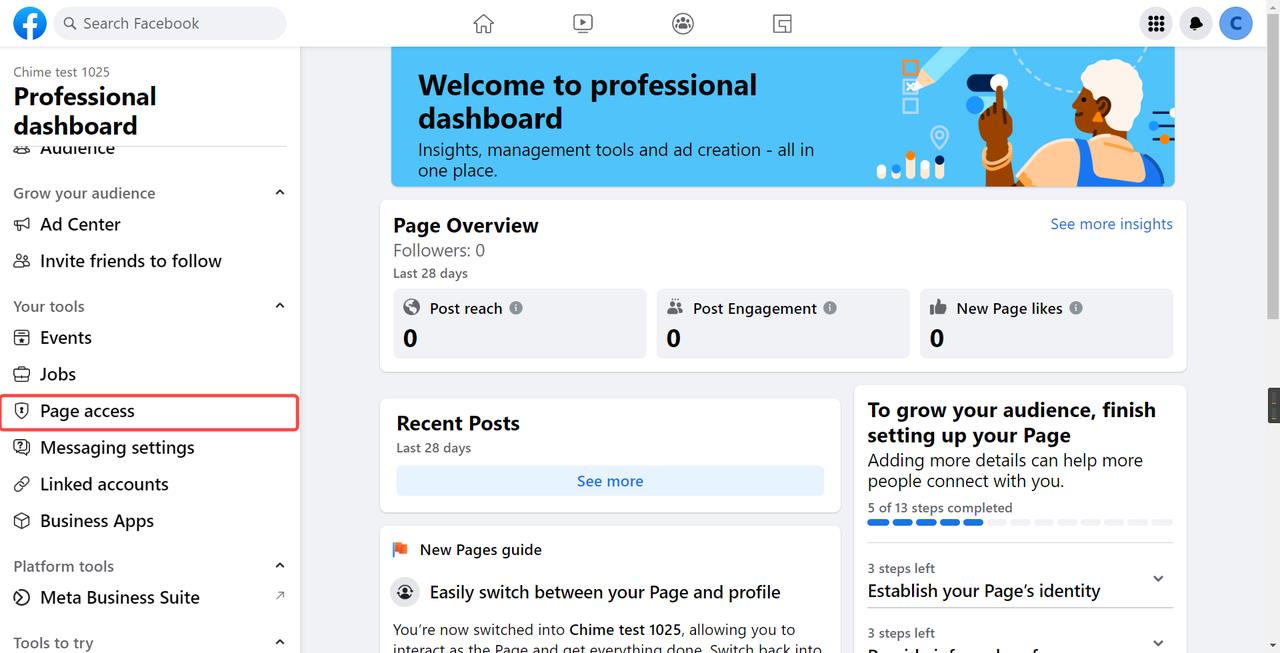Click the Facebook logo icon
The image size is (1280, 653).
tap(29, 23)
